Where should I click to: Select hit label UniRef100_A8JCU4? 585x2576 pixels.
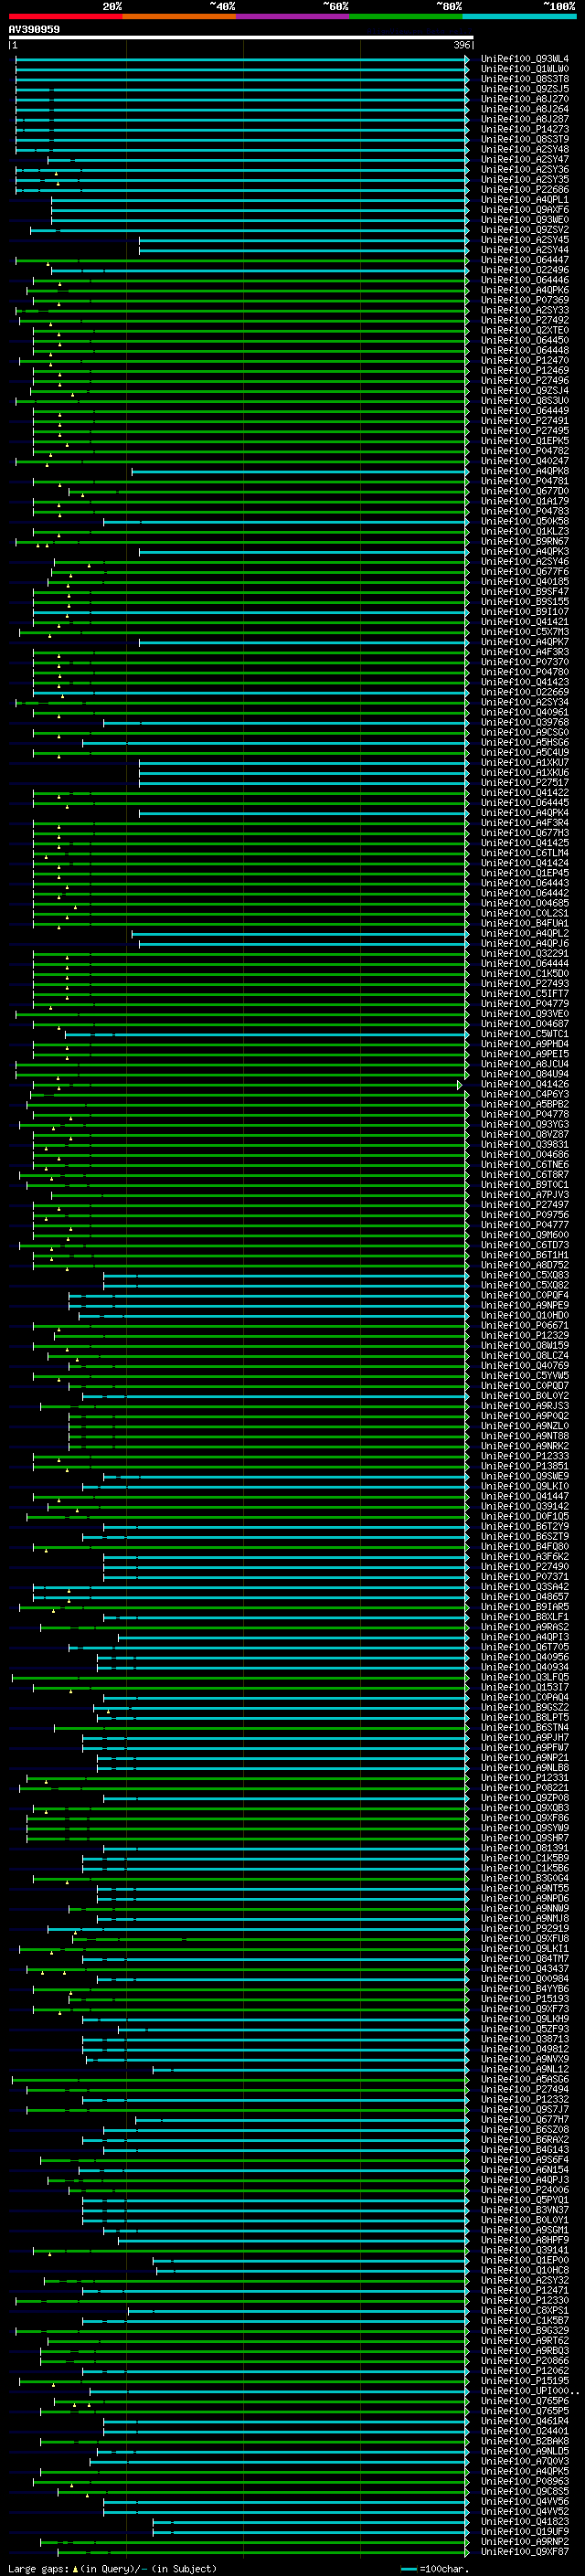(525, 1064)
